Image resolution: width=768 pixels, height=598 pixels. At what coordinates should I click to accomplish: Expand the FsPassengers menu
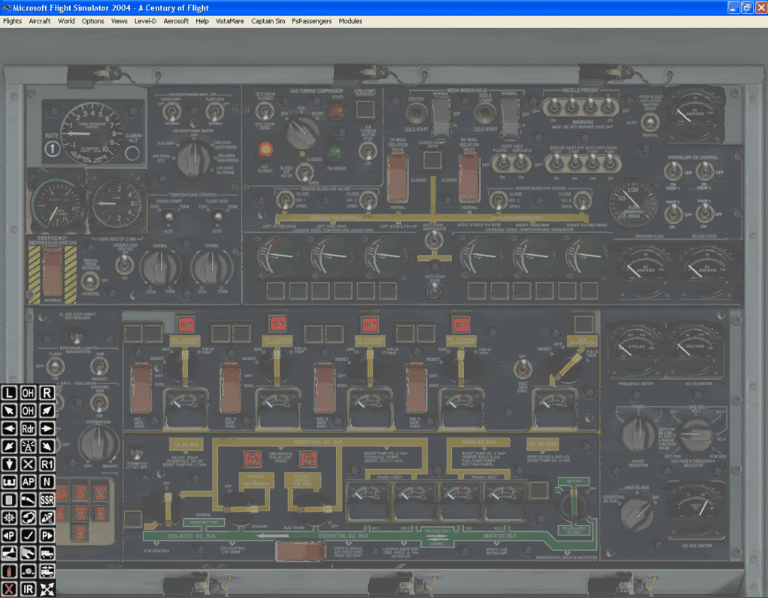click(311, 21)
